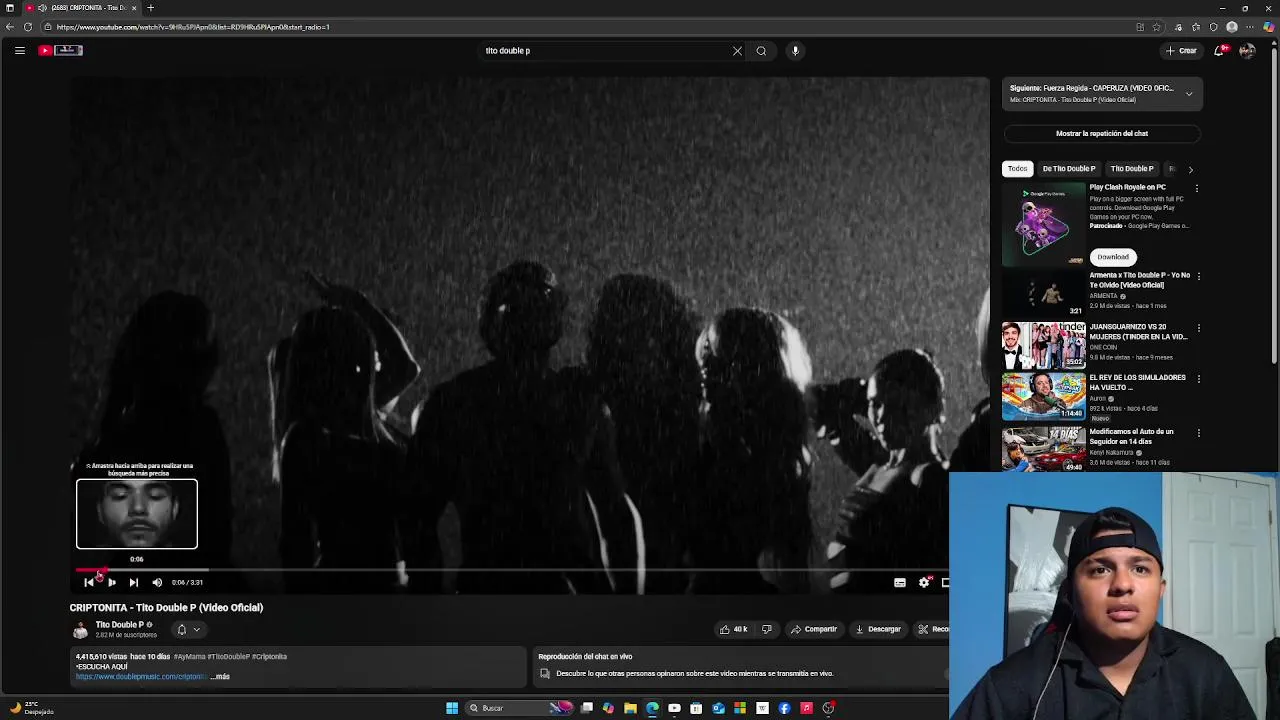Open Tito Double P channel avatar
1280x720 pixels.
tap(80, 630)
